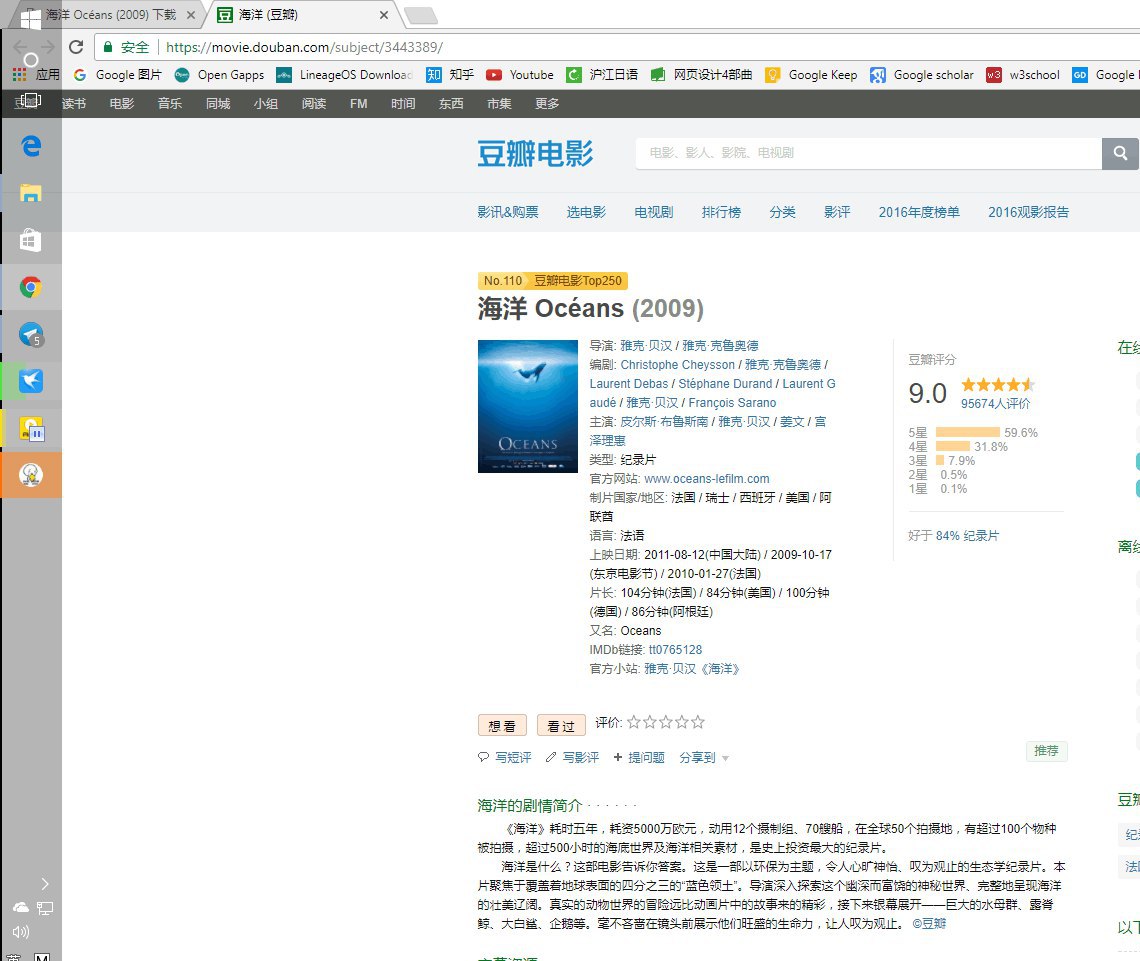Open File Explorer from the taskbar

pos(31,193)
